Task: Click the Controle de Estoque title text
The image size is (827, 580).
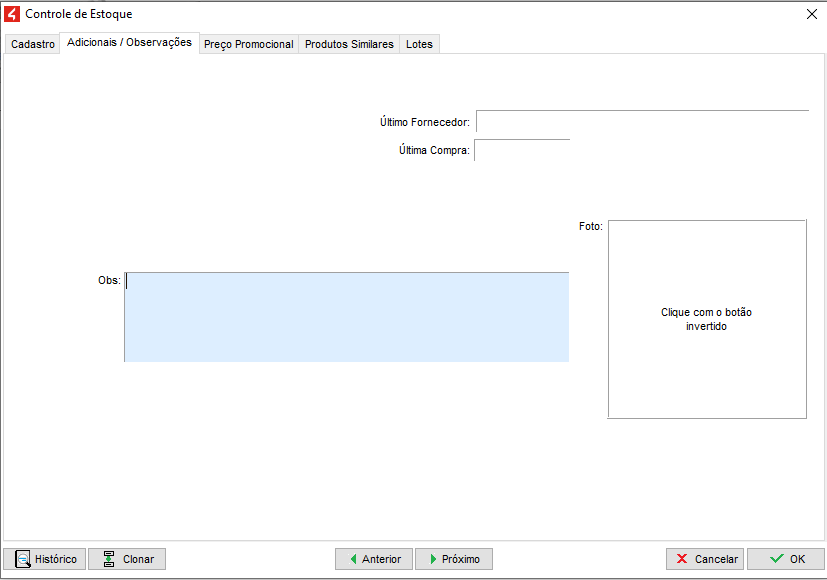Action: click(x=78, y=14)
